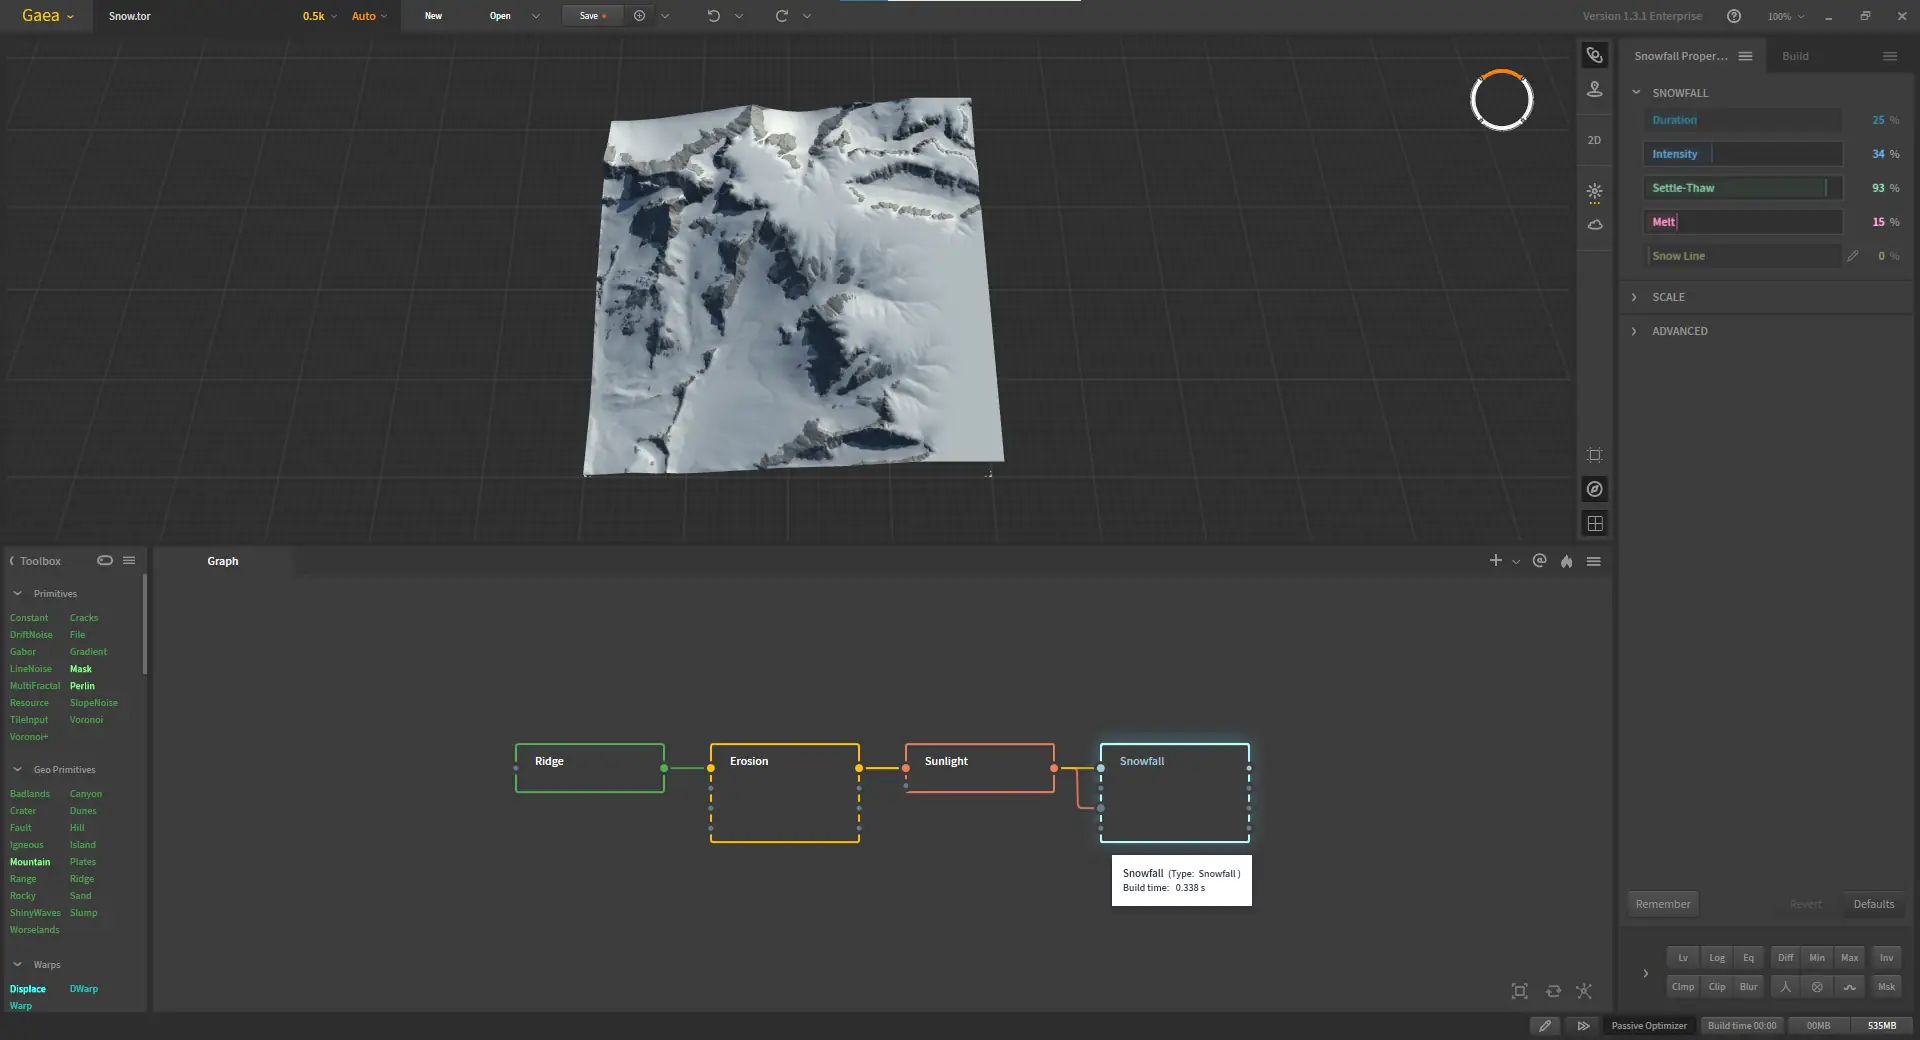Viewport: 1920px width, 1040px height.
Task: Open the help question mark icon
Action: coord(1734,16)
